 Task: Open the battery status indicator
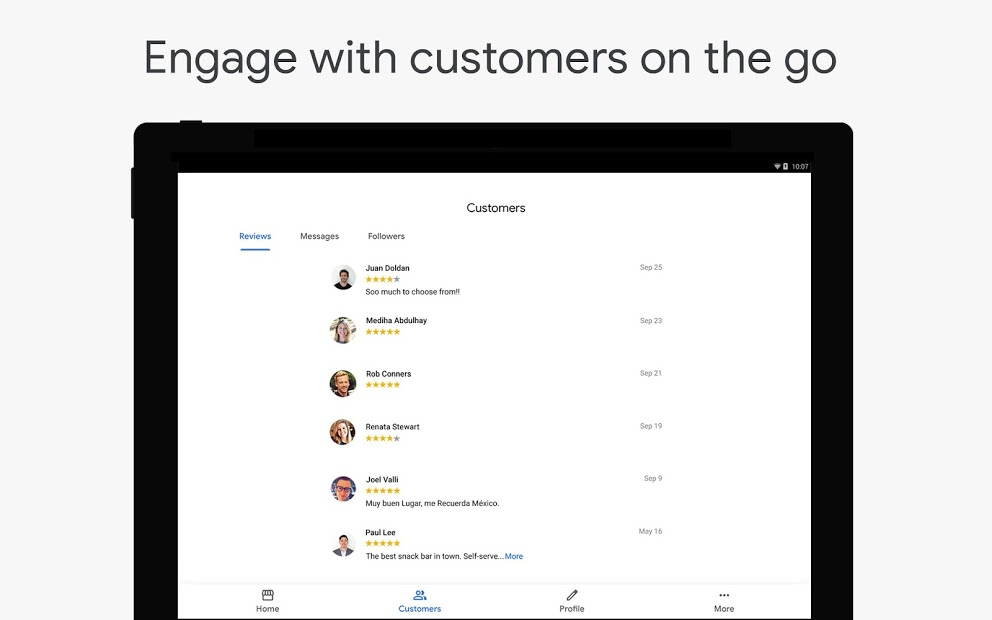point(785,166)
